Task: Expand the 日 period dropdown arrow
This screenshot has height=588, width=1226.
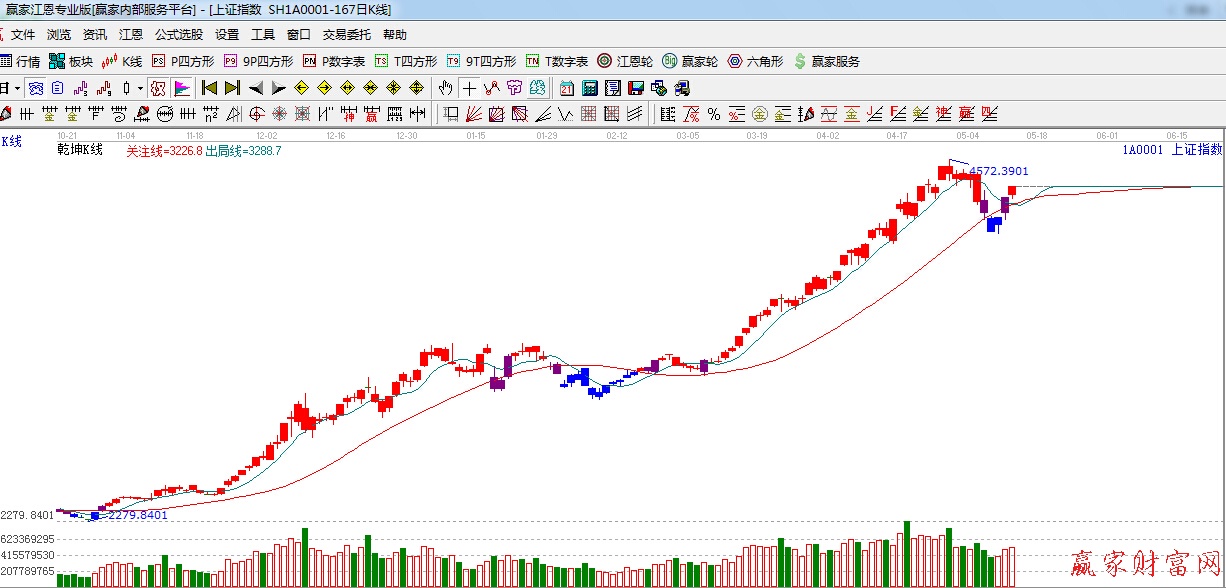Action: (16, 88)
